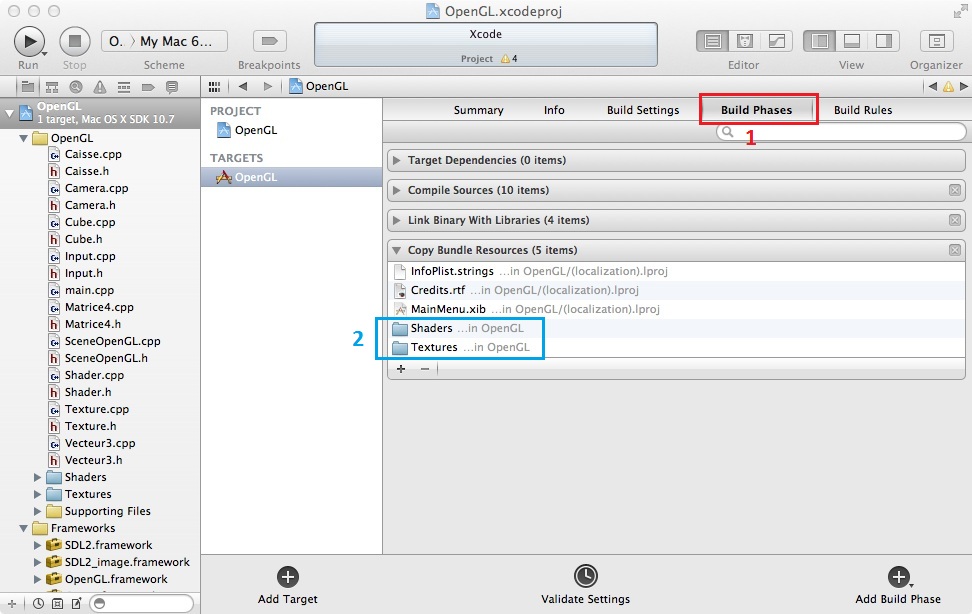Show the Project navigator
This screenshot has width=972, height=614.
point(28,87)
